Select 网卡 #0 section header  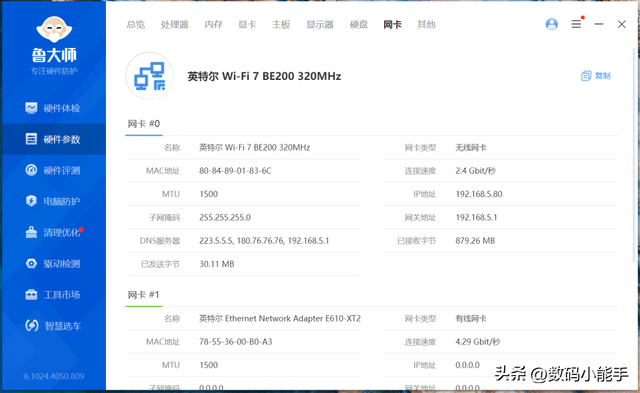point(144,124)
